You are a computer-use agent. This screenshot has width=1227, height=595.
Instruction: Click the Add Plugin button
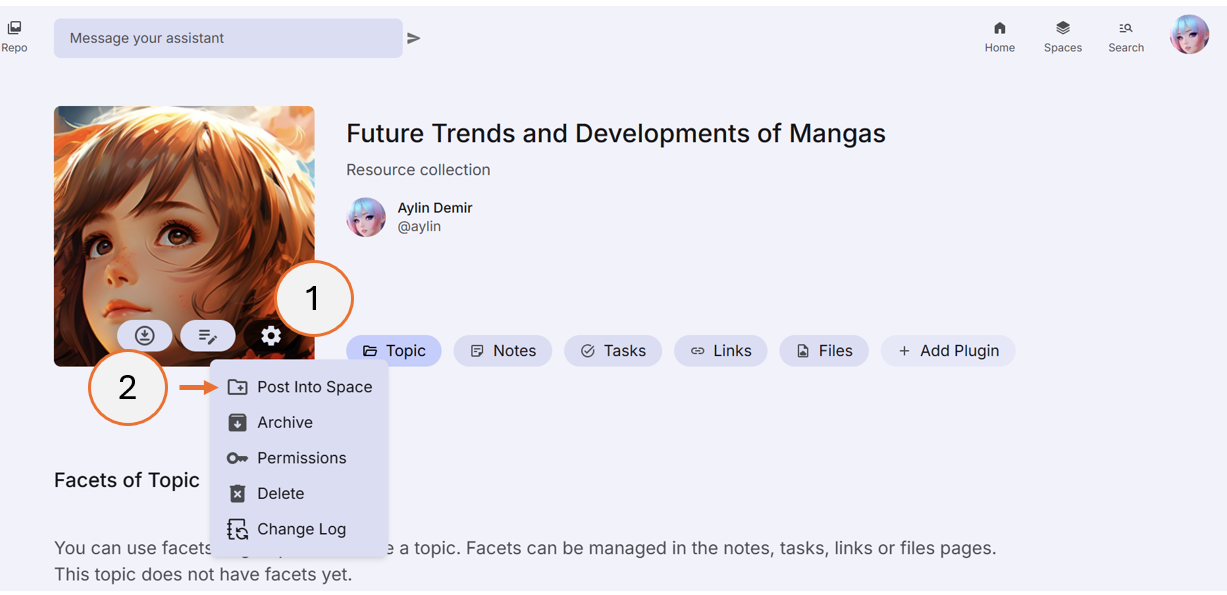[x=947, y=350]
